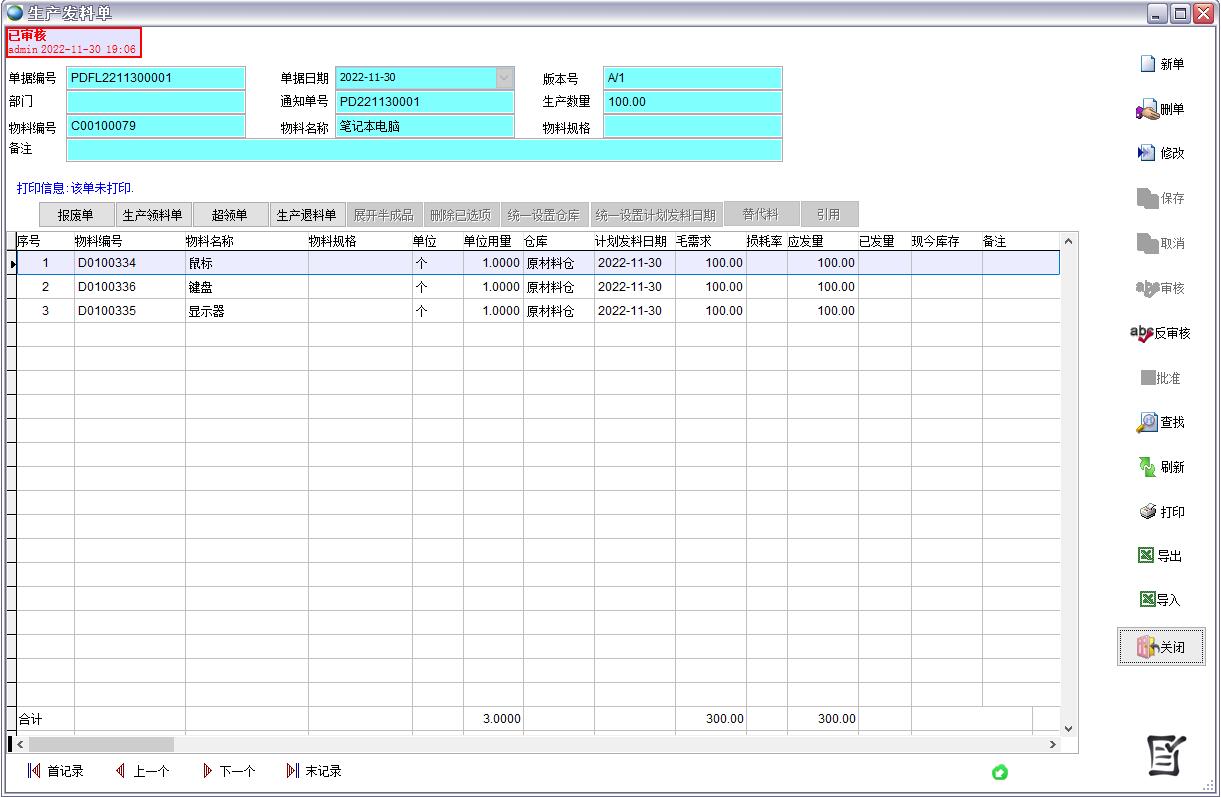Open the 生产领料单 tab button
1221x797 pixels.
coord(152,215)
